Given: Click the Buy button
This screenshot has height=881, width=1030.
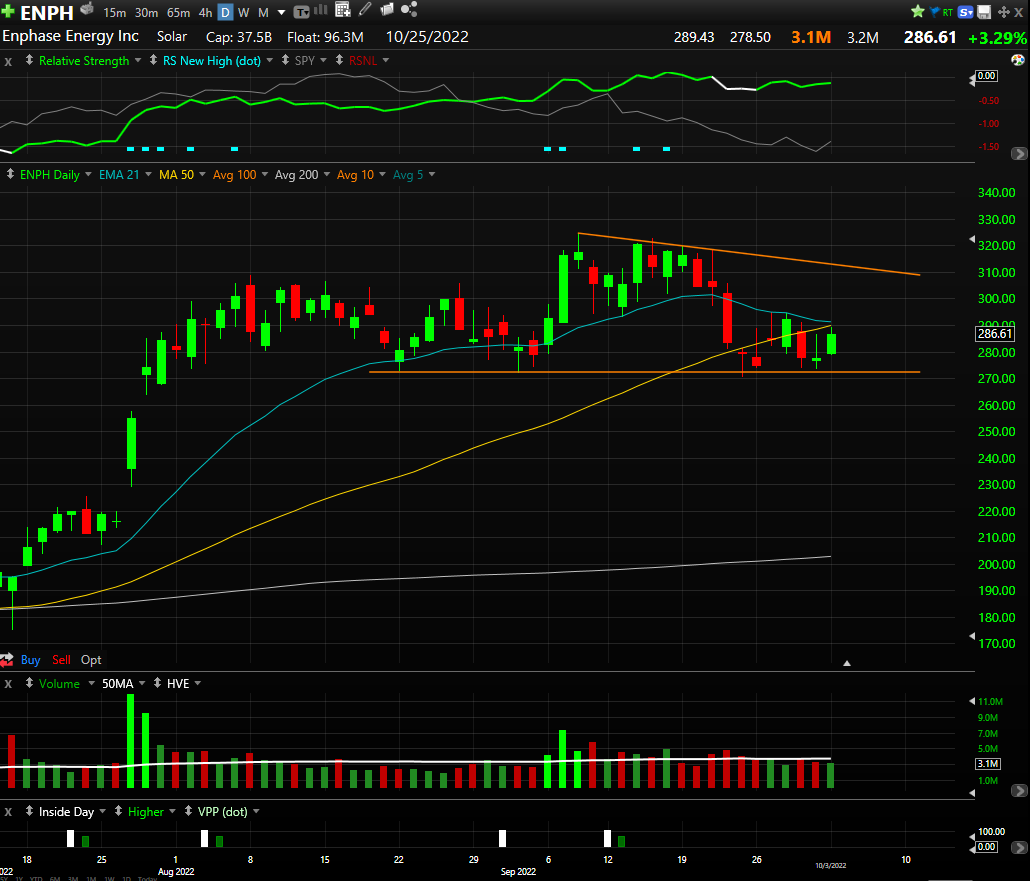Looking at the screenshot, I should pyautogui.click(x=30, y=660).
